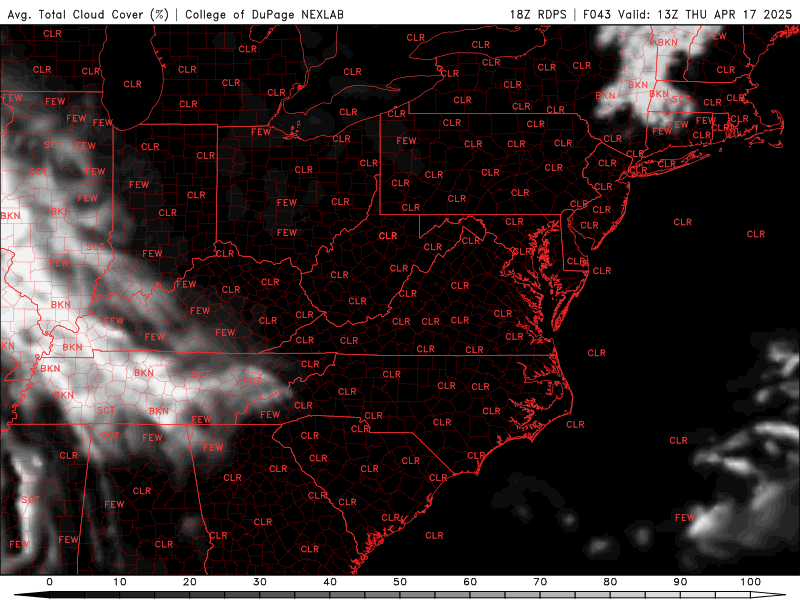The image size is (800, 600).
Task: Click the '50' value on the cloud cover scale
Action: click(400, 582)
